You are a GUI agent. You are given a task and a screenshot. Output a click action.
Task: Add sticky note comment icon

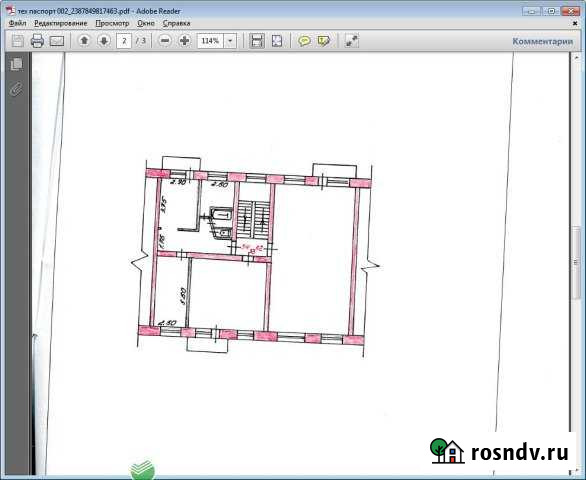(x=304, y=40)
